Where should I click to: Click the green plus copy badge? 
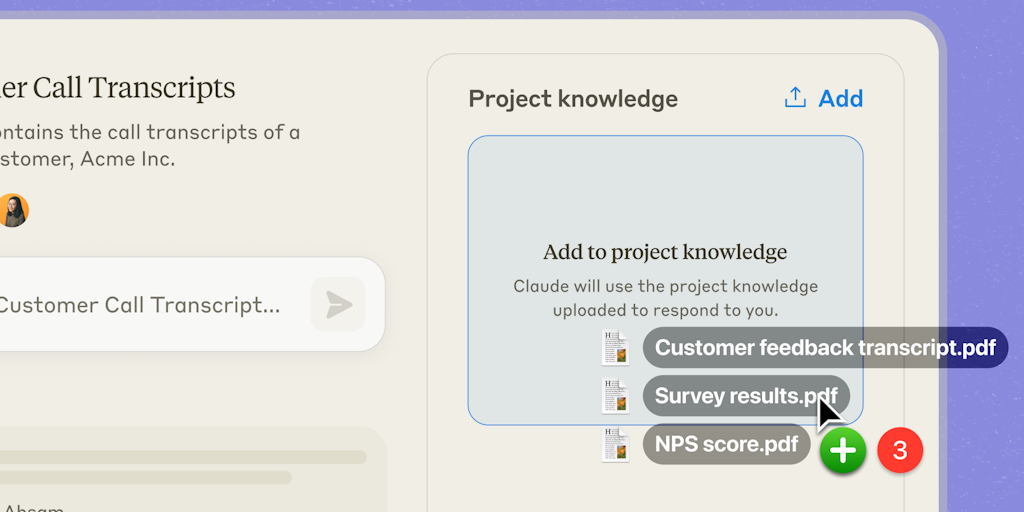[x=843, y=451]
